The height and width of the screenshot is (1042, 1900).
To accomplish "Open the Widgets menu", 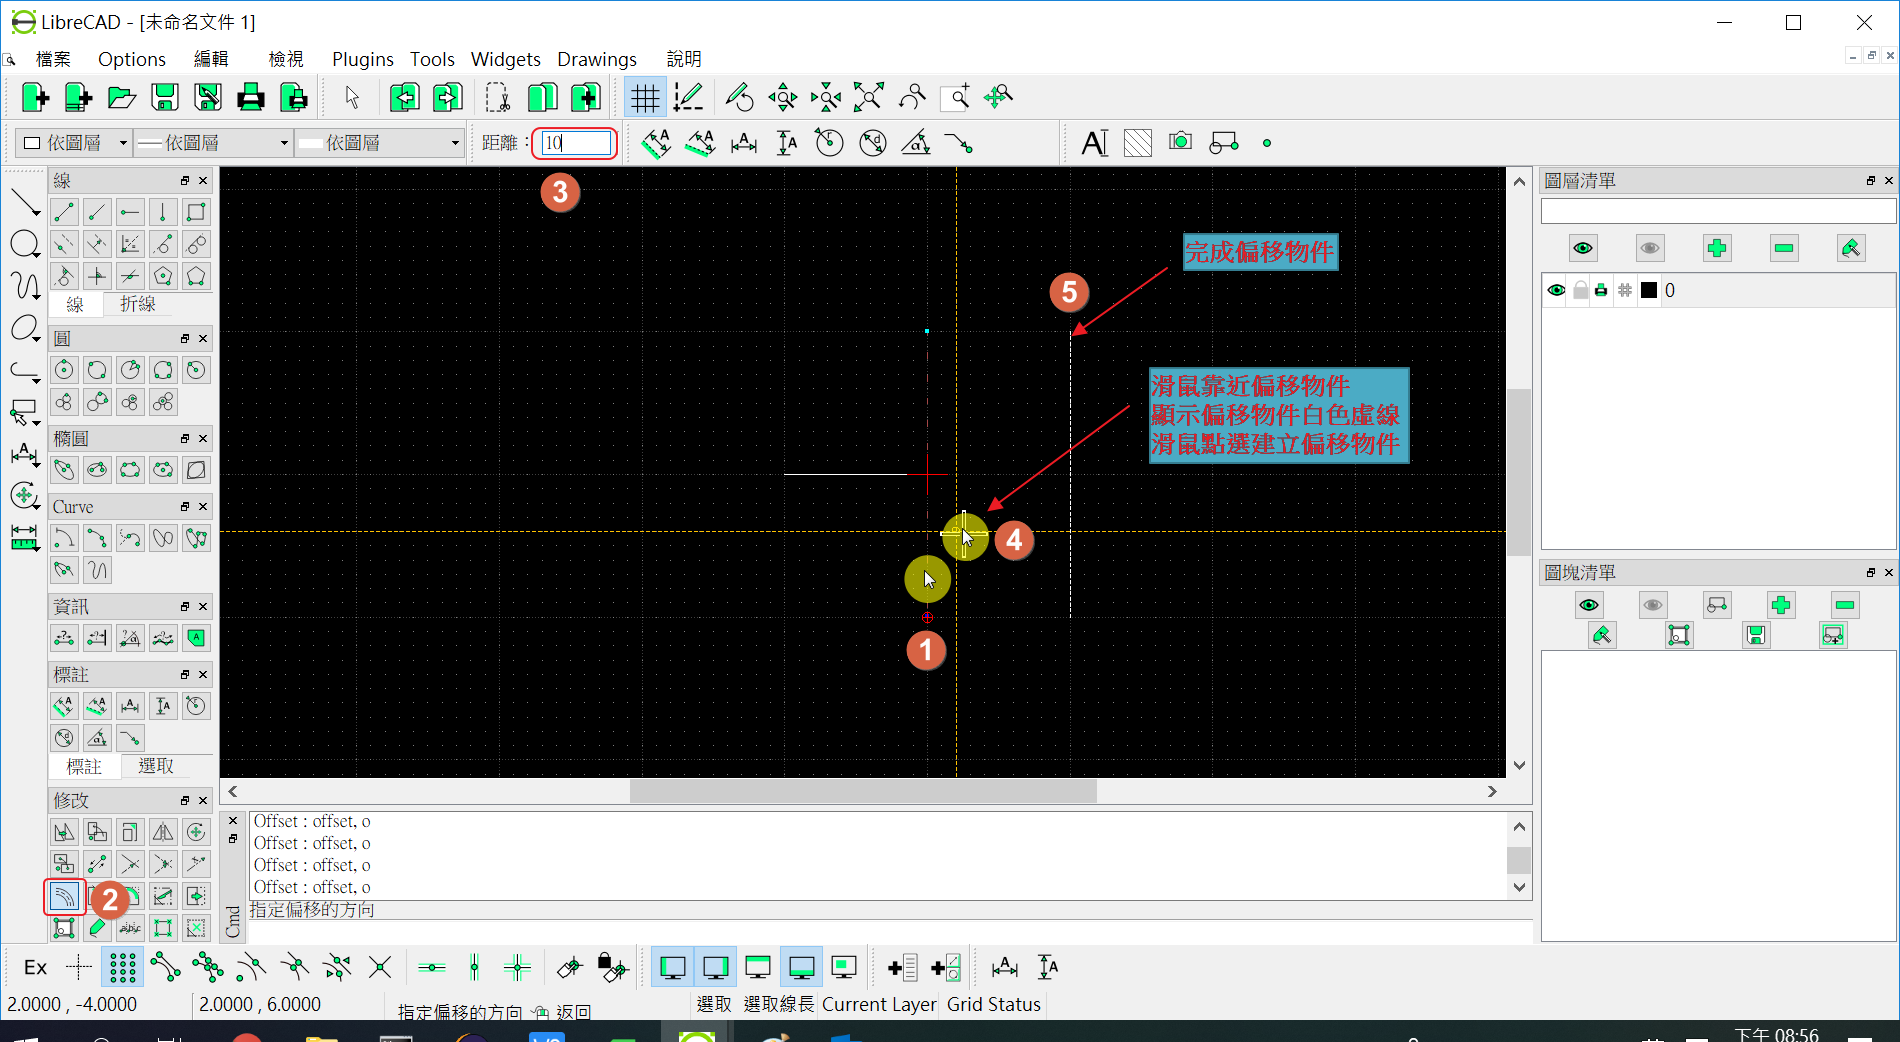I will pyautogui.click(x=506, y=59).
